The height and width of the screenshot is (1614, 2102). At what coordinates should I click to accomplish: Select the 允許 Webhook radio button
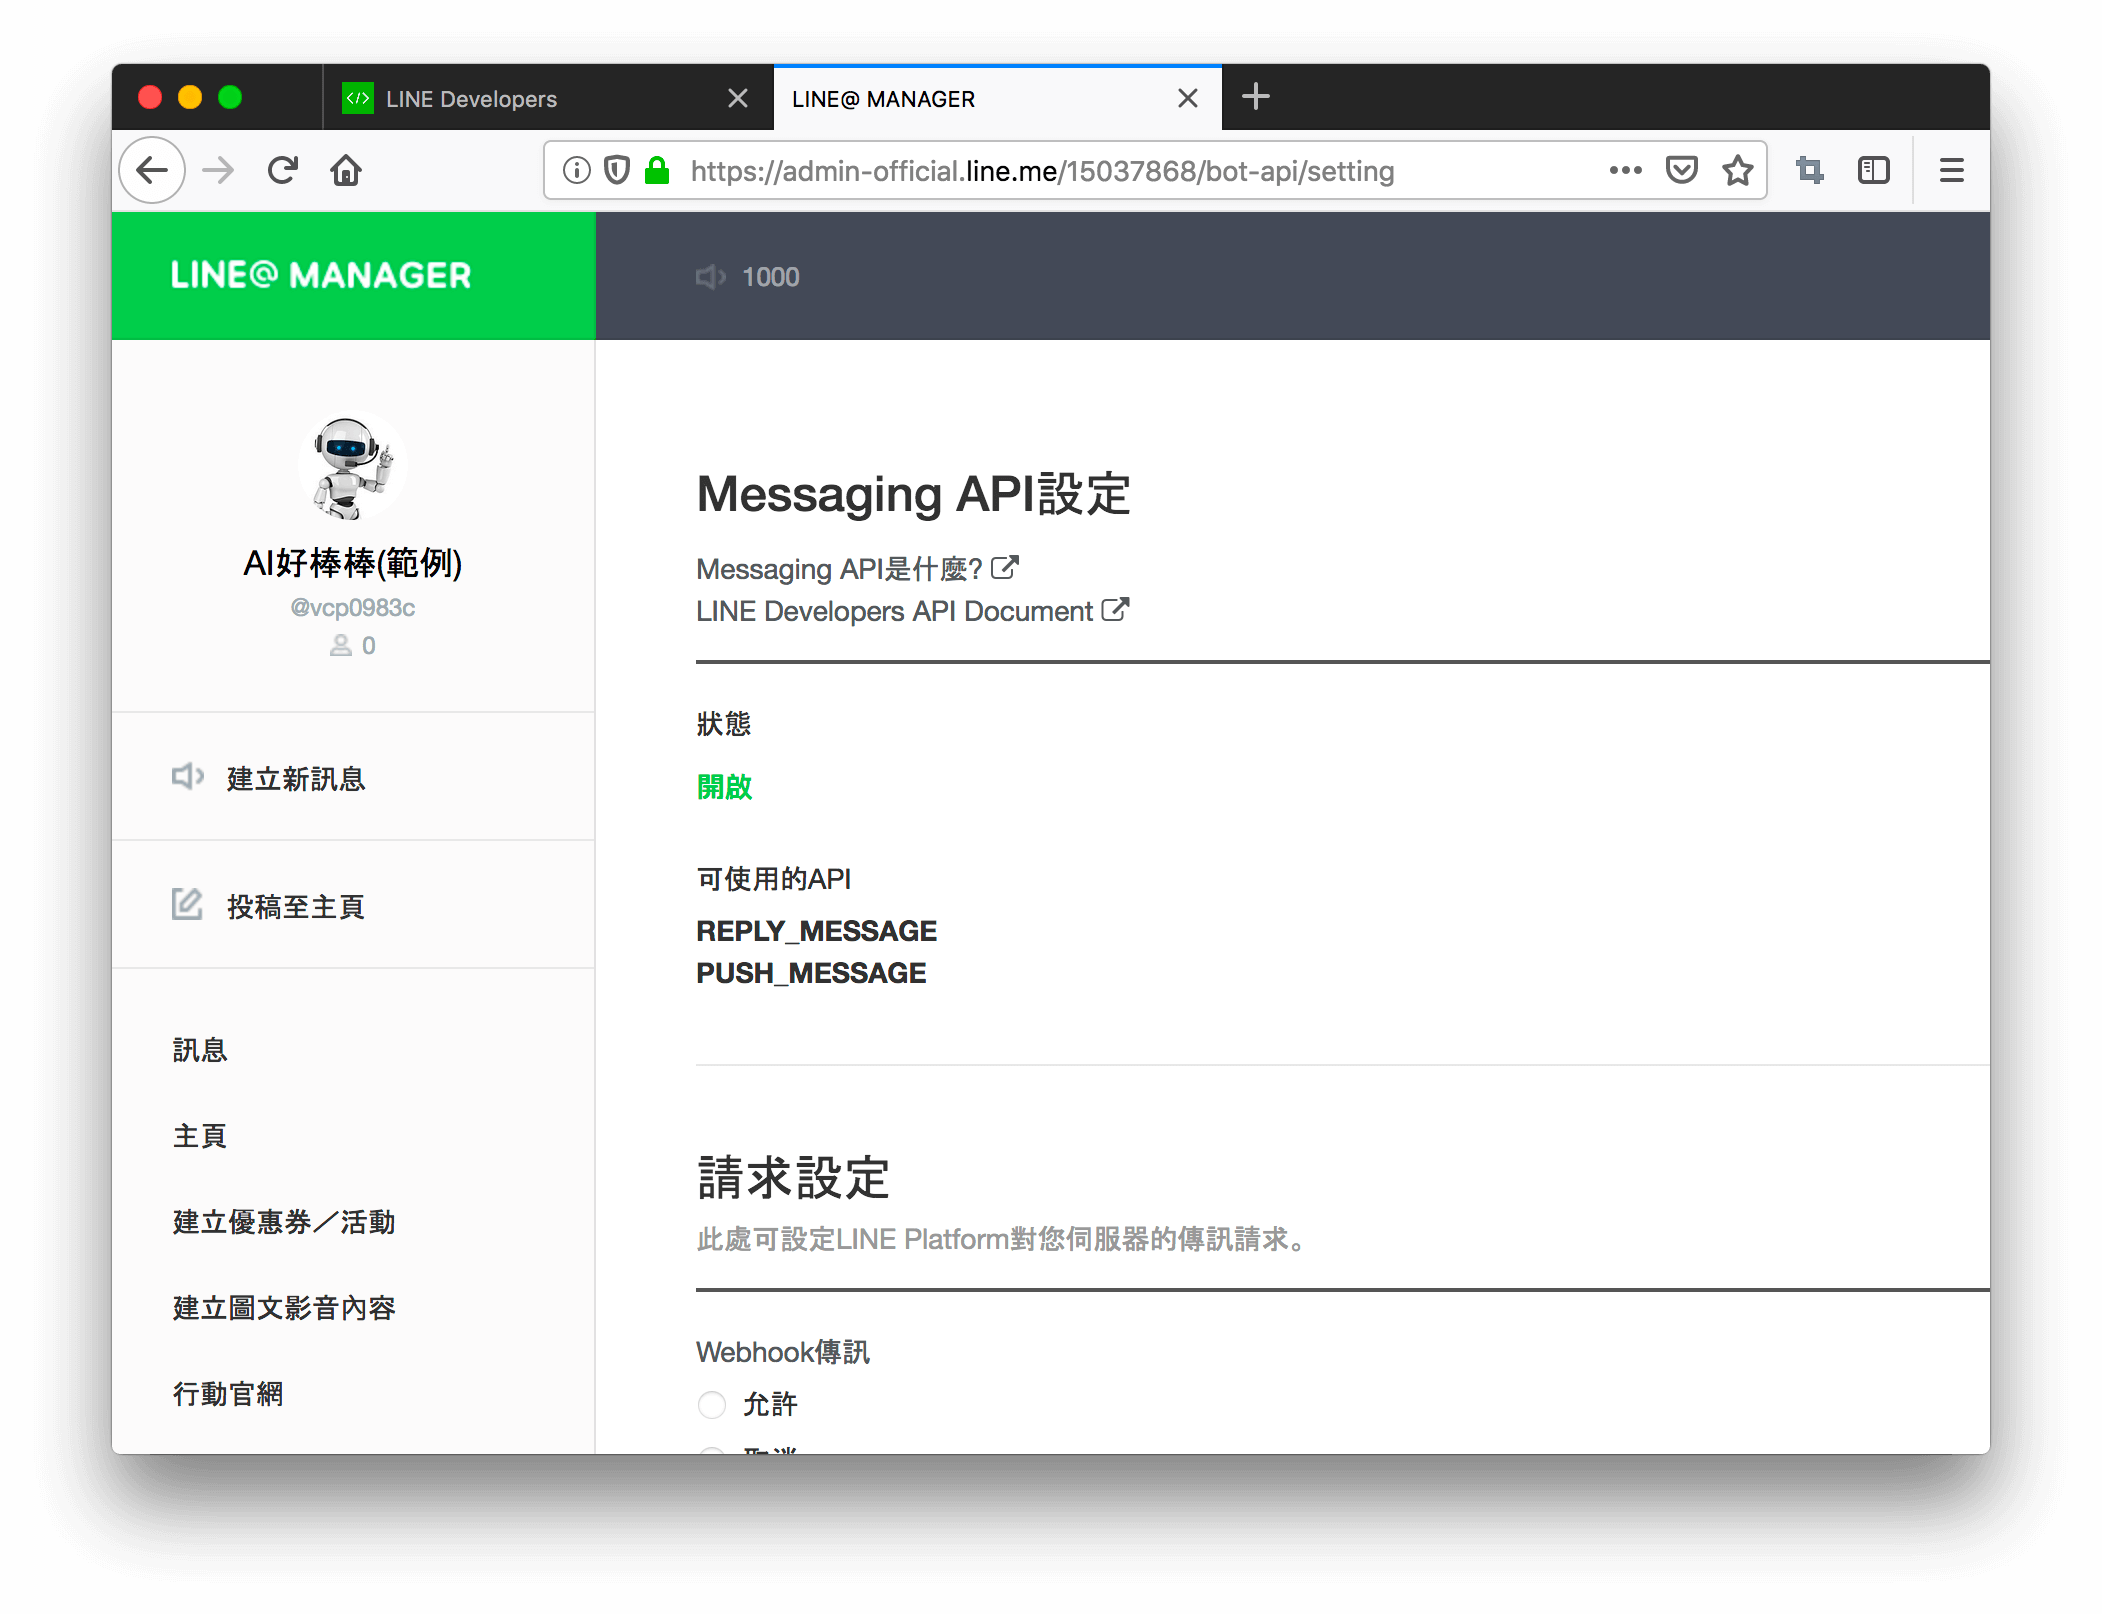(711, 1405)
